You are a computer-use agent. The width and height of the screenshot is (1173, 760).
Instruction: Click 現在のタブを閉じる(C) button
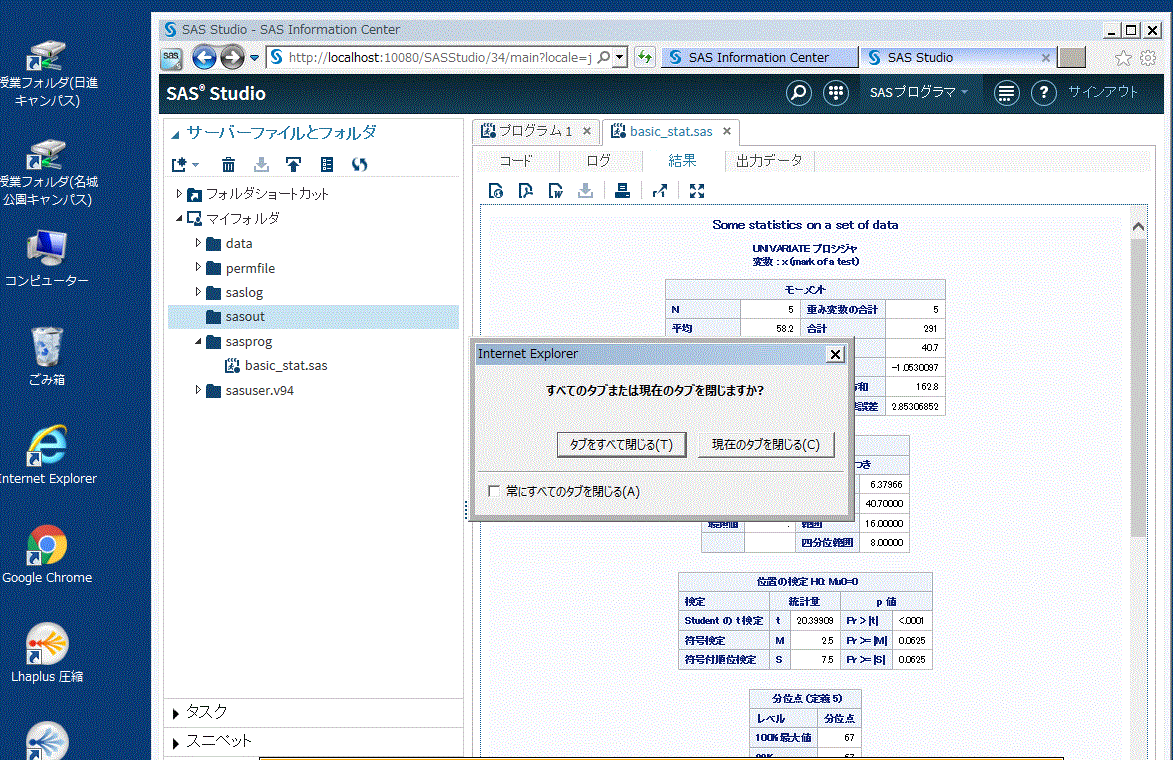point(766,444)
